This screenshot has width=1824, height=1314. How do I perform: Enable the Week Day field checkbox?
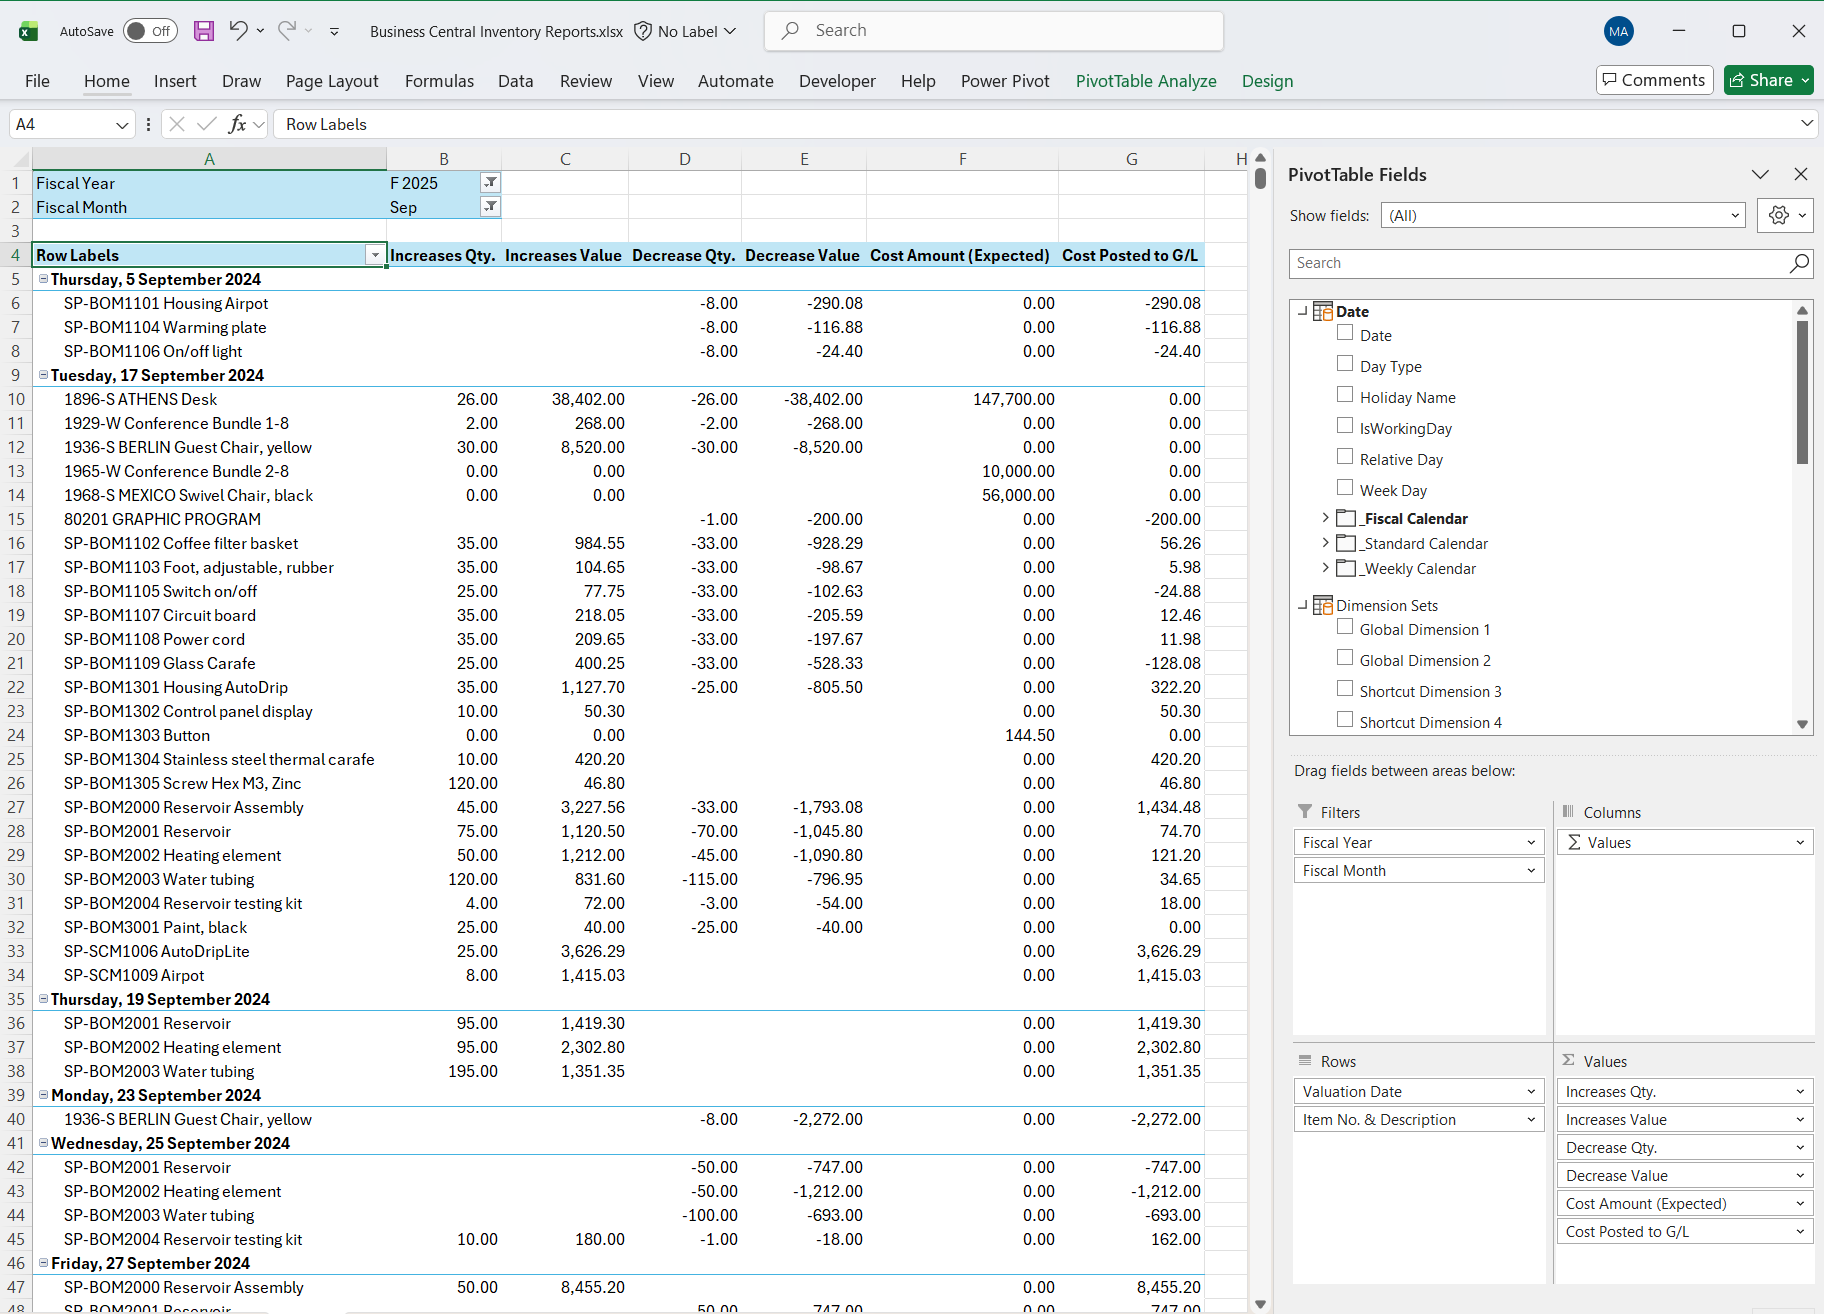pyautogui.click(x=1345, y=487)
